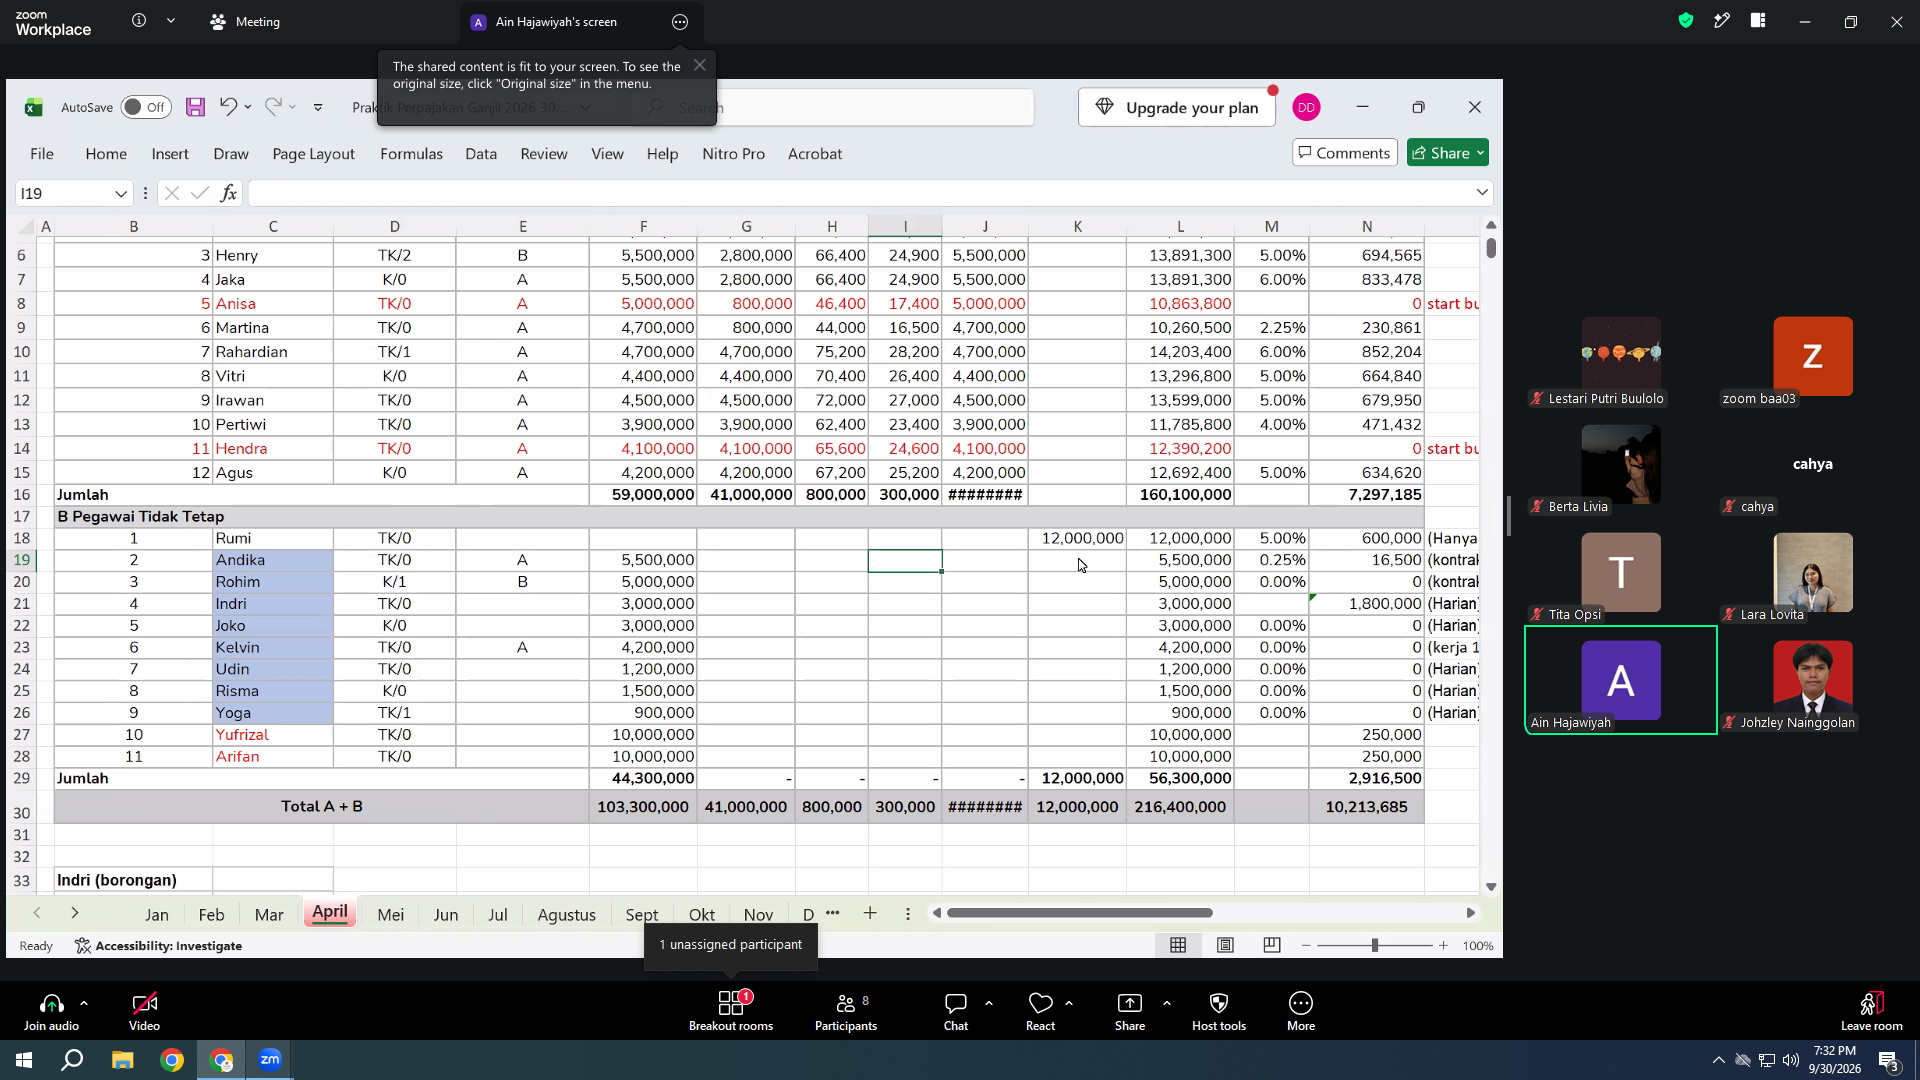Screen dimensions: 1920x1080
Task: Open the Formulas ribbon tab
Action: pyautogui.click(x=411, y=153)
